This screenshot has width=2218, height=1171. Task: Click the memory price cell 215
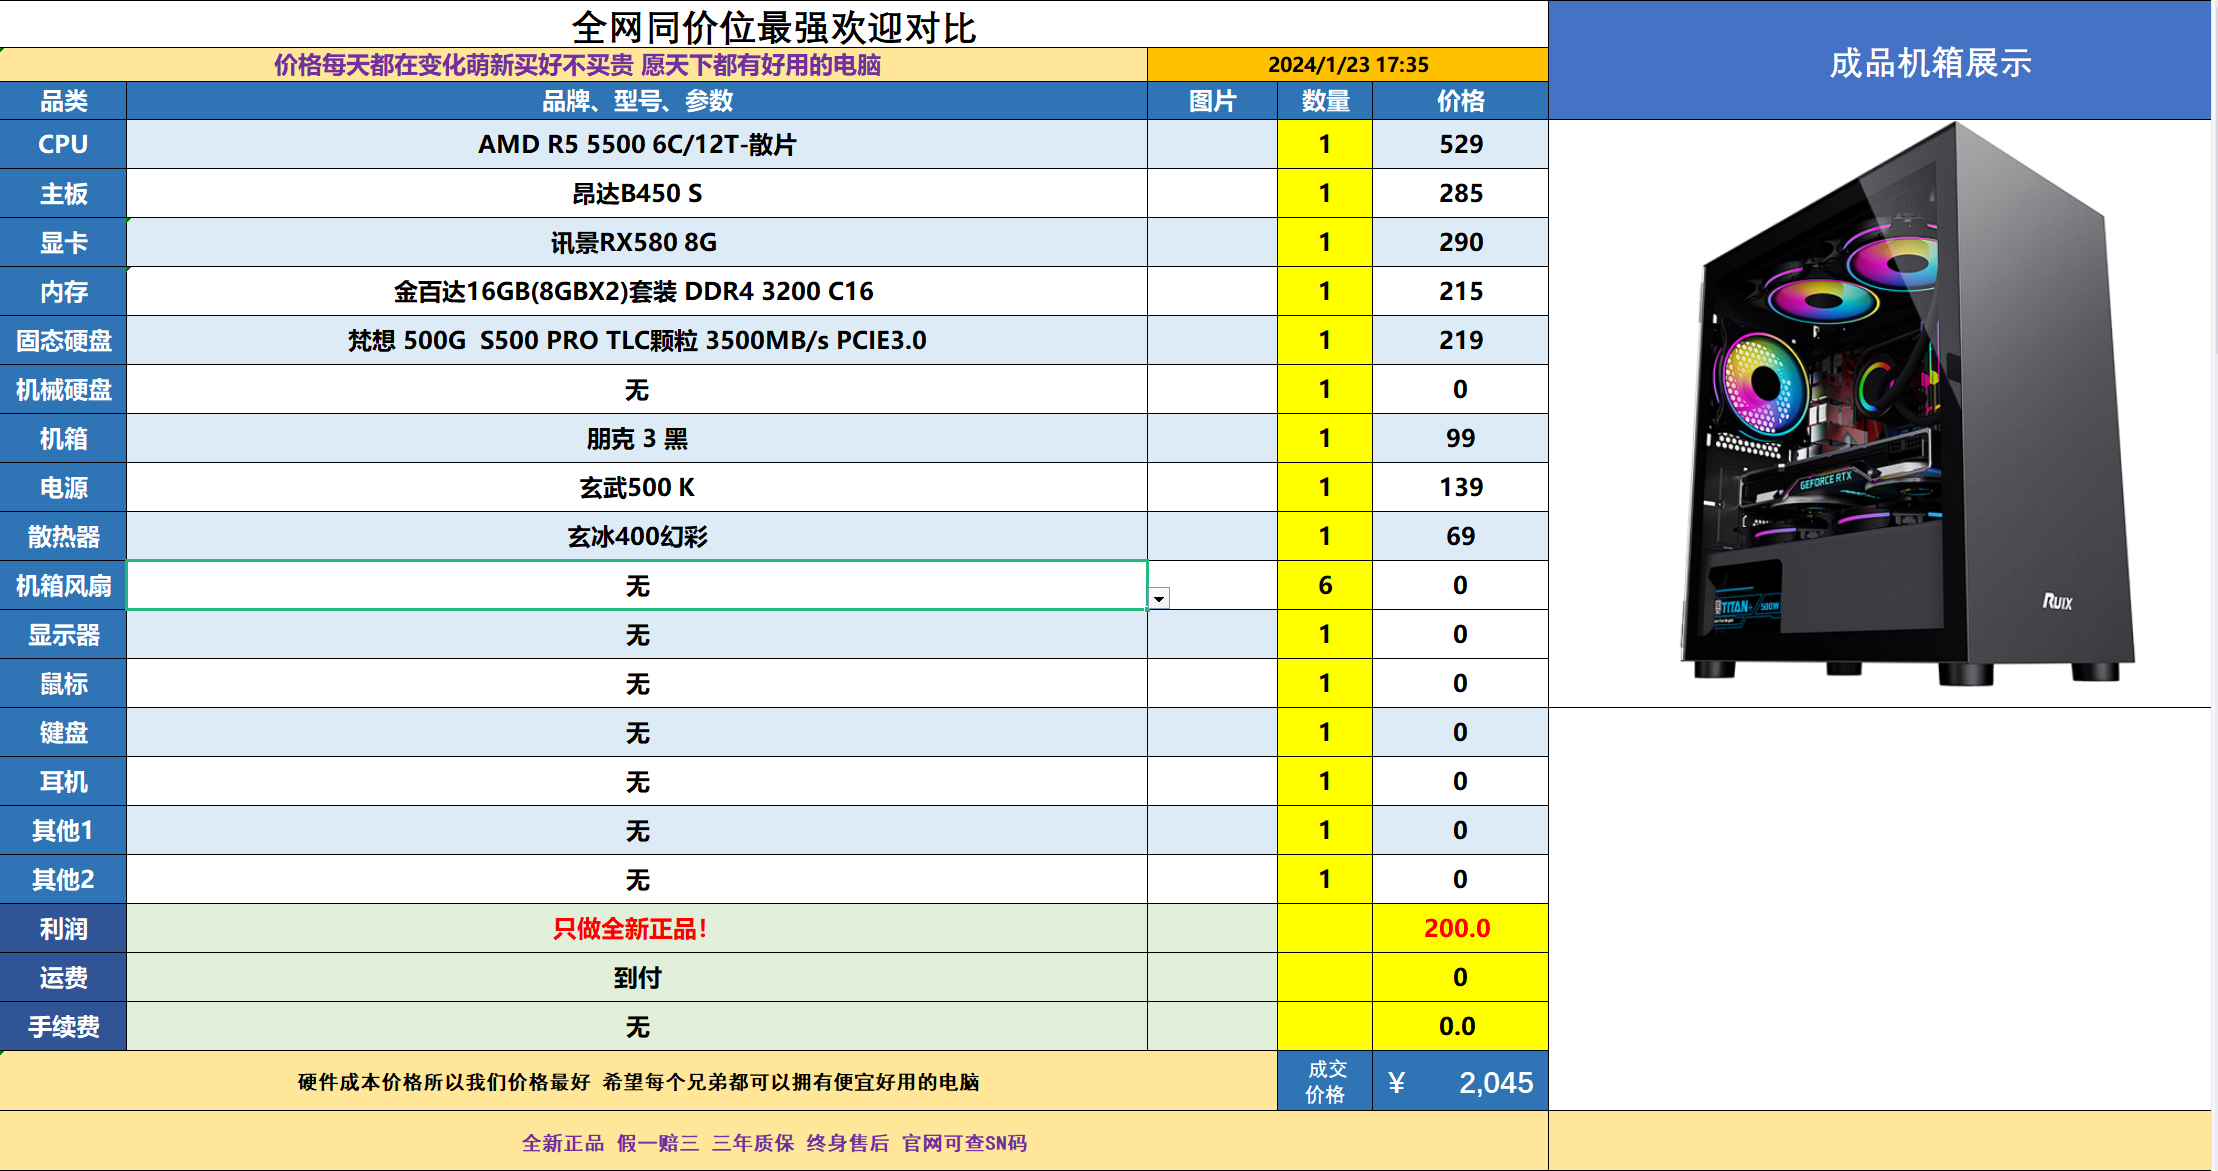coord(1460,291)
